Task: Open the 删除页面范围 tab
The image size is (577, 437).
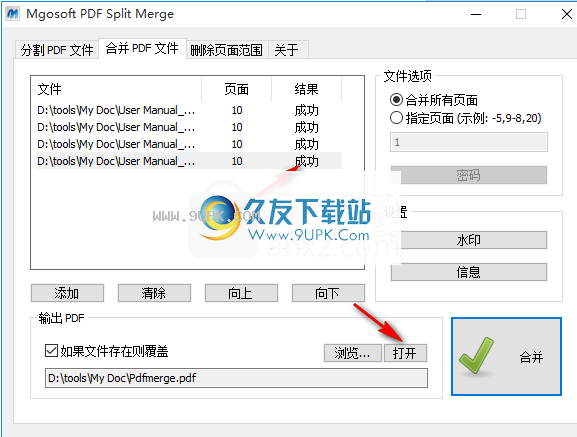Action: 227,50
